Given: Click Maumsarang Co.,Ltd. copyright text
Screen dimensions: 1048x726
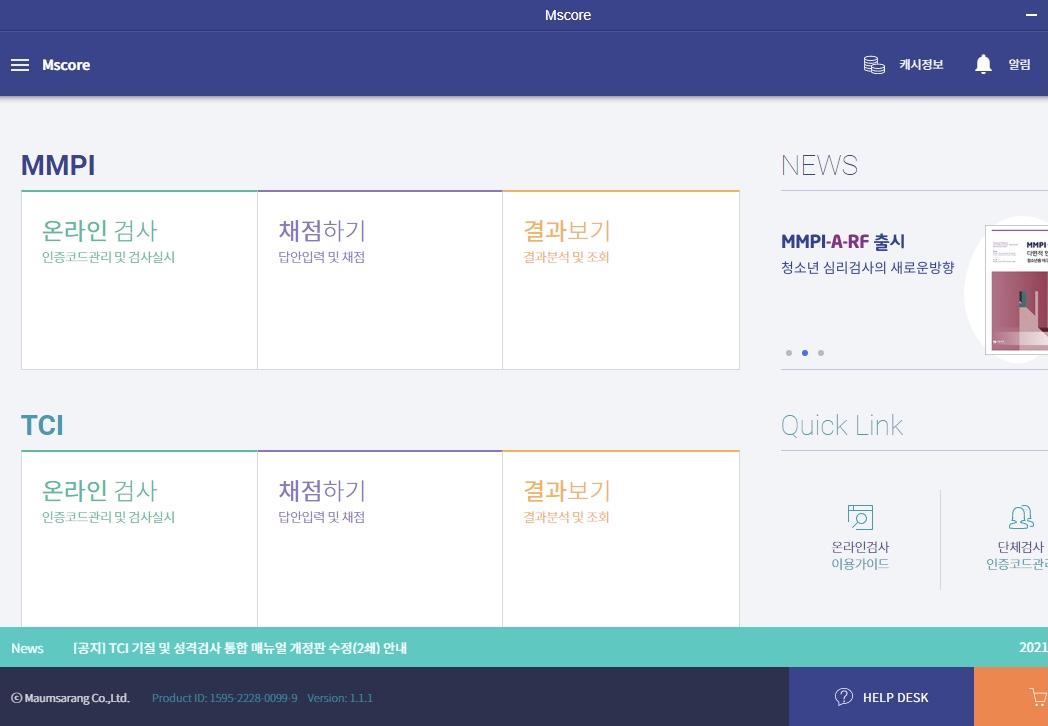Looking at the screenshot, I should coord(70,698).
